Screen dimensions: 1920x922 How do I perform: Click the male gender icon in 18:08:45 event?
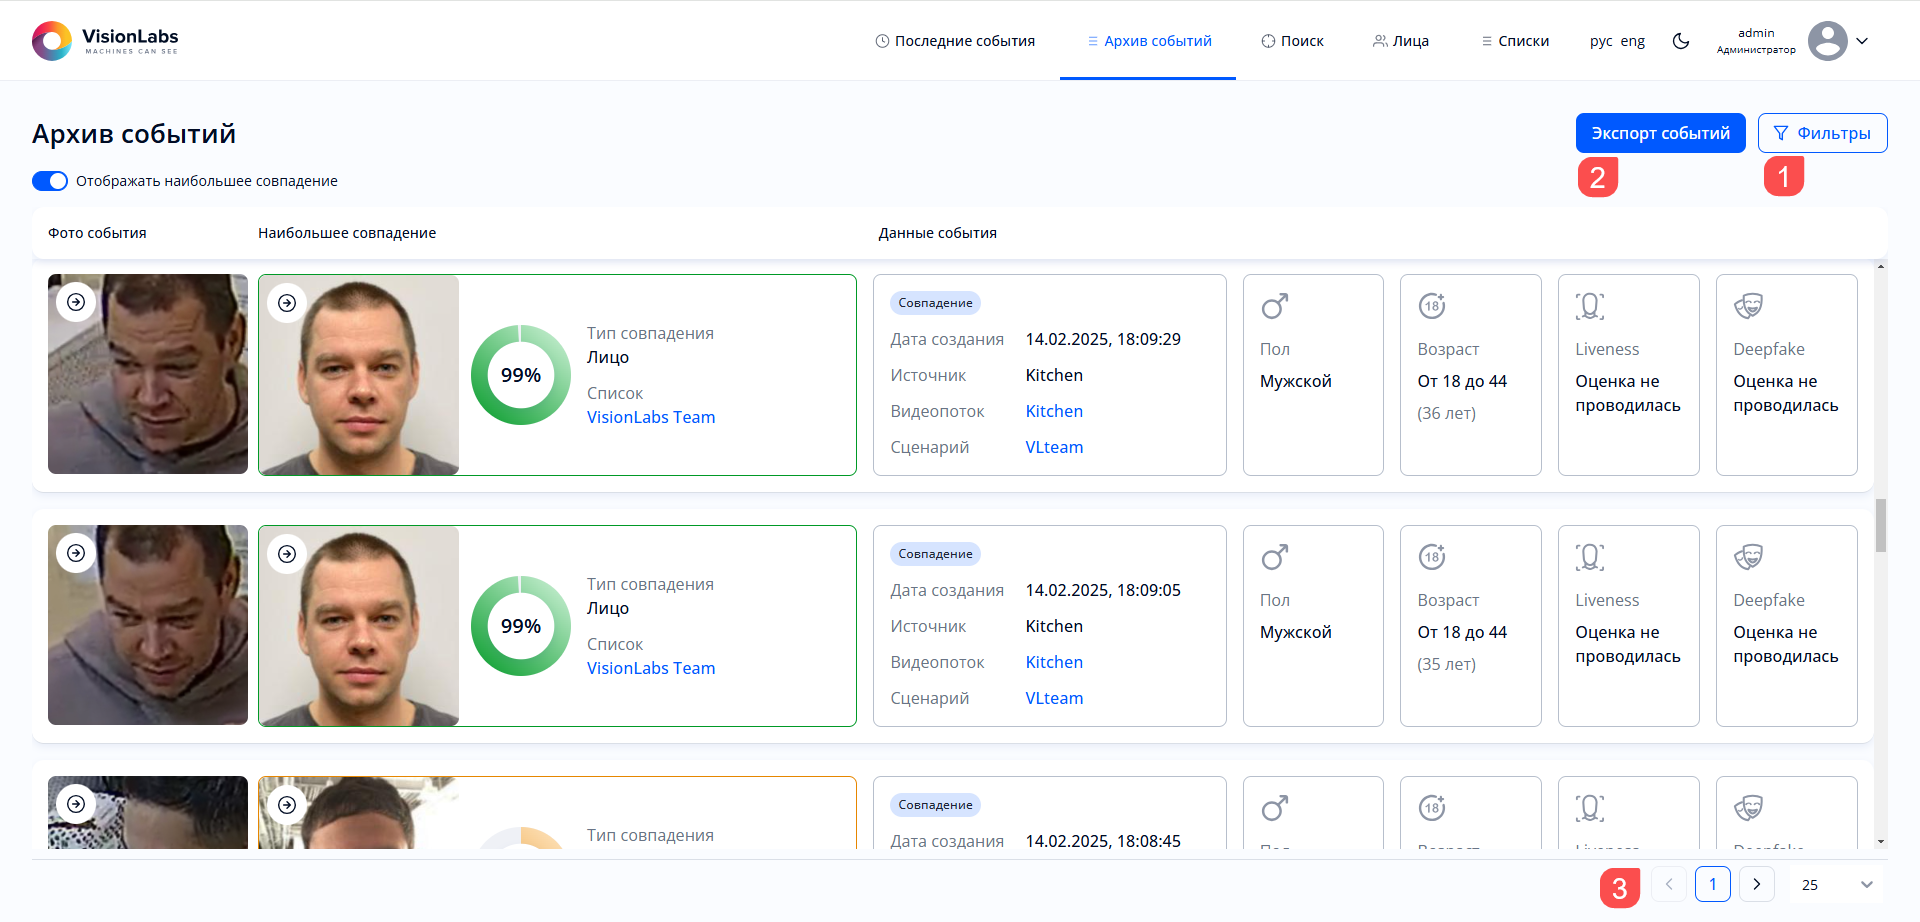(x=1274, y=808)
